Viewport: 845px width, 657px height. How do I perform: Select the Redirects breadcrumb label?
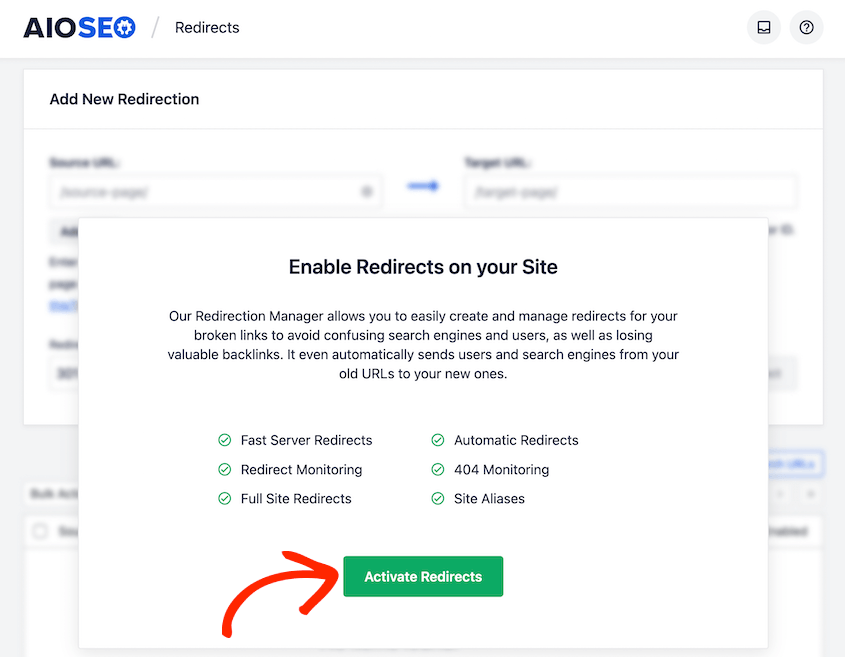click(x=206, y=27)
